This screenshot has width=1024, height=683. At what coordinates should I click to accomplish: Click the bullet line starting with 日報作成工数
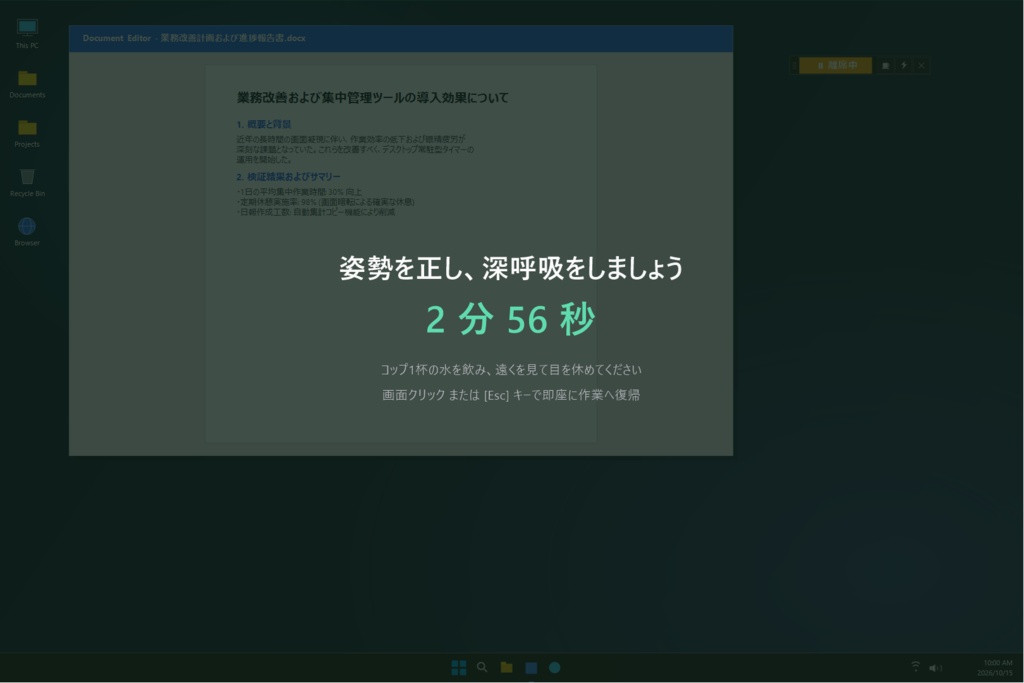[x=315, y=212]
